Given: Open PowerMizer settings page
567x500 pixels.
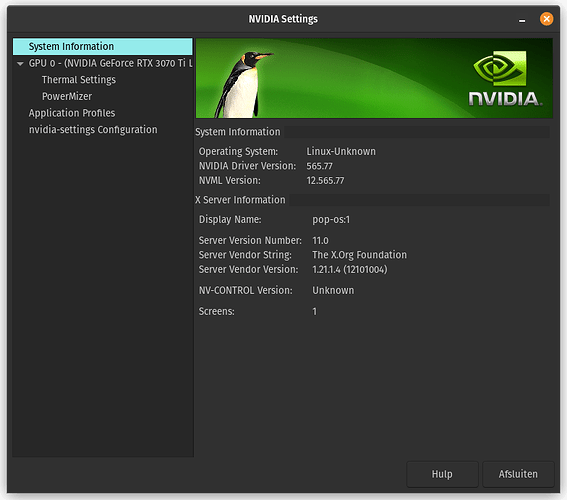Looking at the screenshot, I should (67, 97).
